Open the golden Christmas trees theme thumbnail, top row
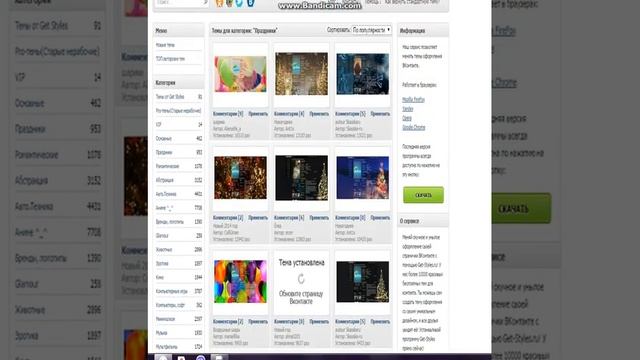The image size is (640, 360). [301, 74]
